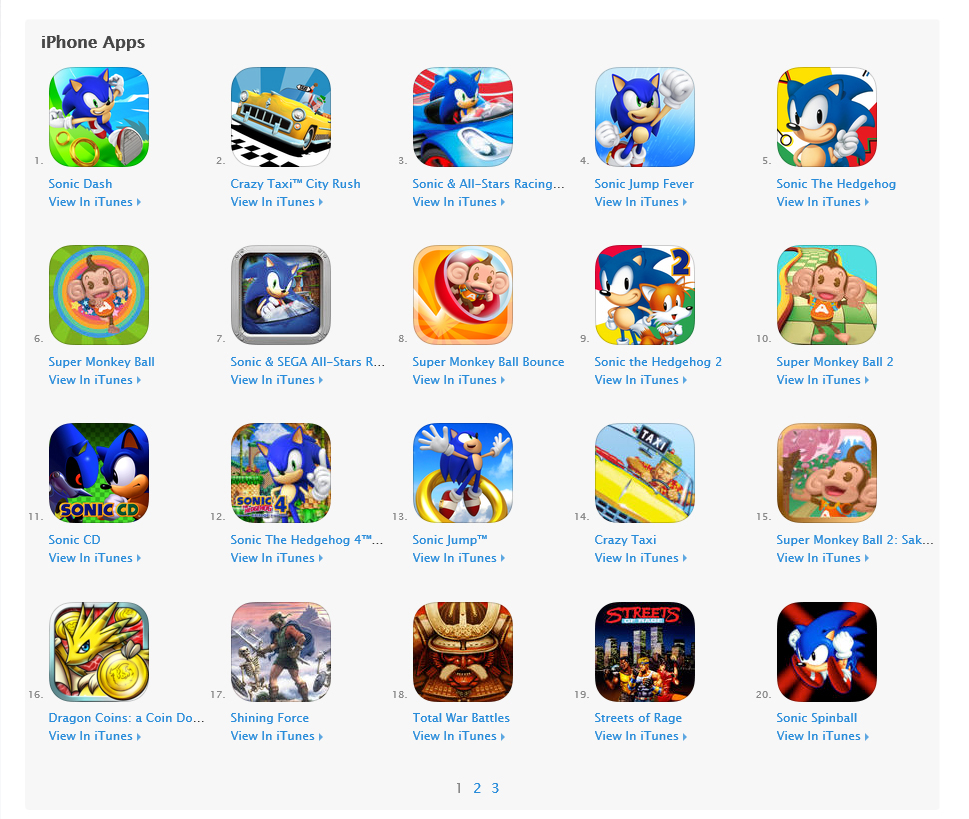This screenshot has width=969, height=819.
Task: Open the Super Monkey Ball Bounce icon
Action: pos(463,295)
